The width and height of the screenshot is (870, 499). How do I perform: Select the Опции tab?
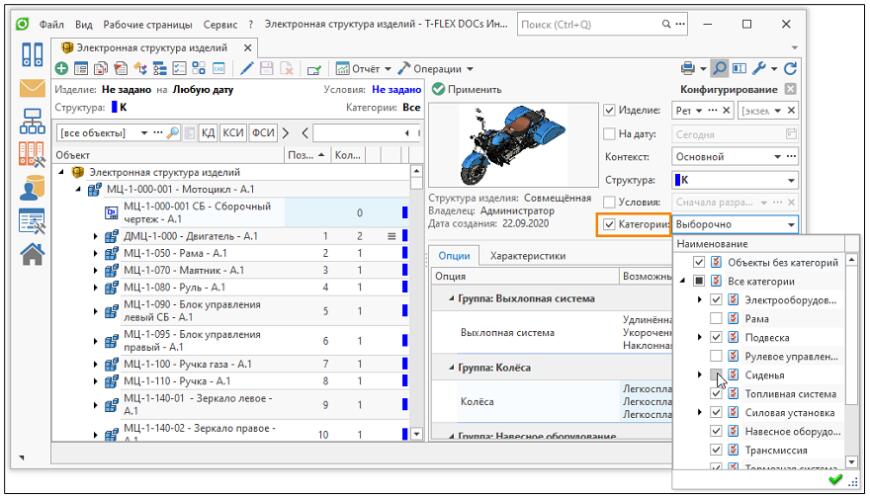[454, 256]
